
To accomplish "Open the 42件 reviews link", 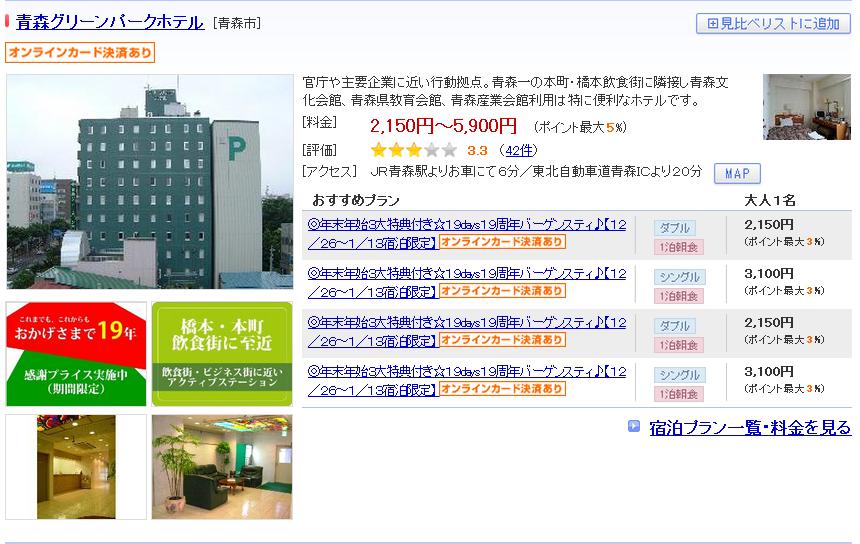I will (518, 150).
